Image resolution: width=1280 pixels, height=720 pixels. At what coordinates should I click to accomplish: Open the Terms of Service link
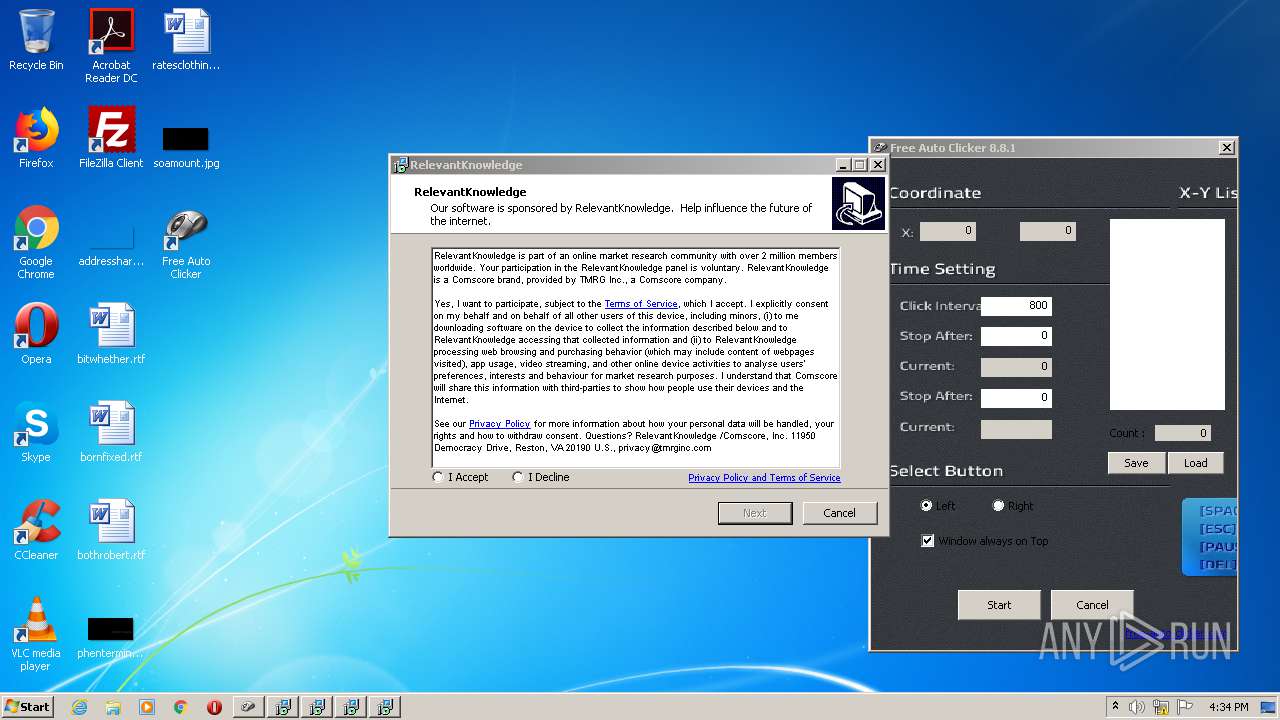coord(641,304)
